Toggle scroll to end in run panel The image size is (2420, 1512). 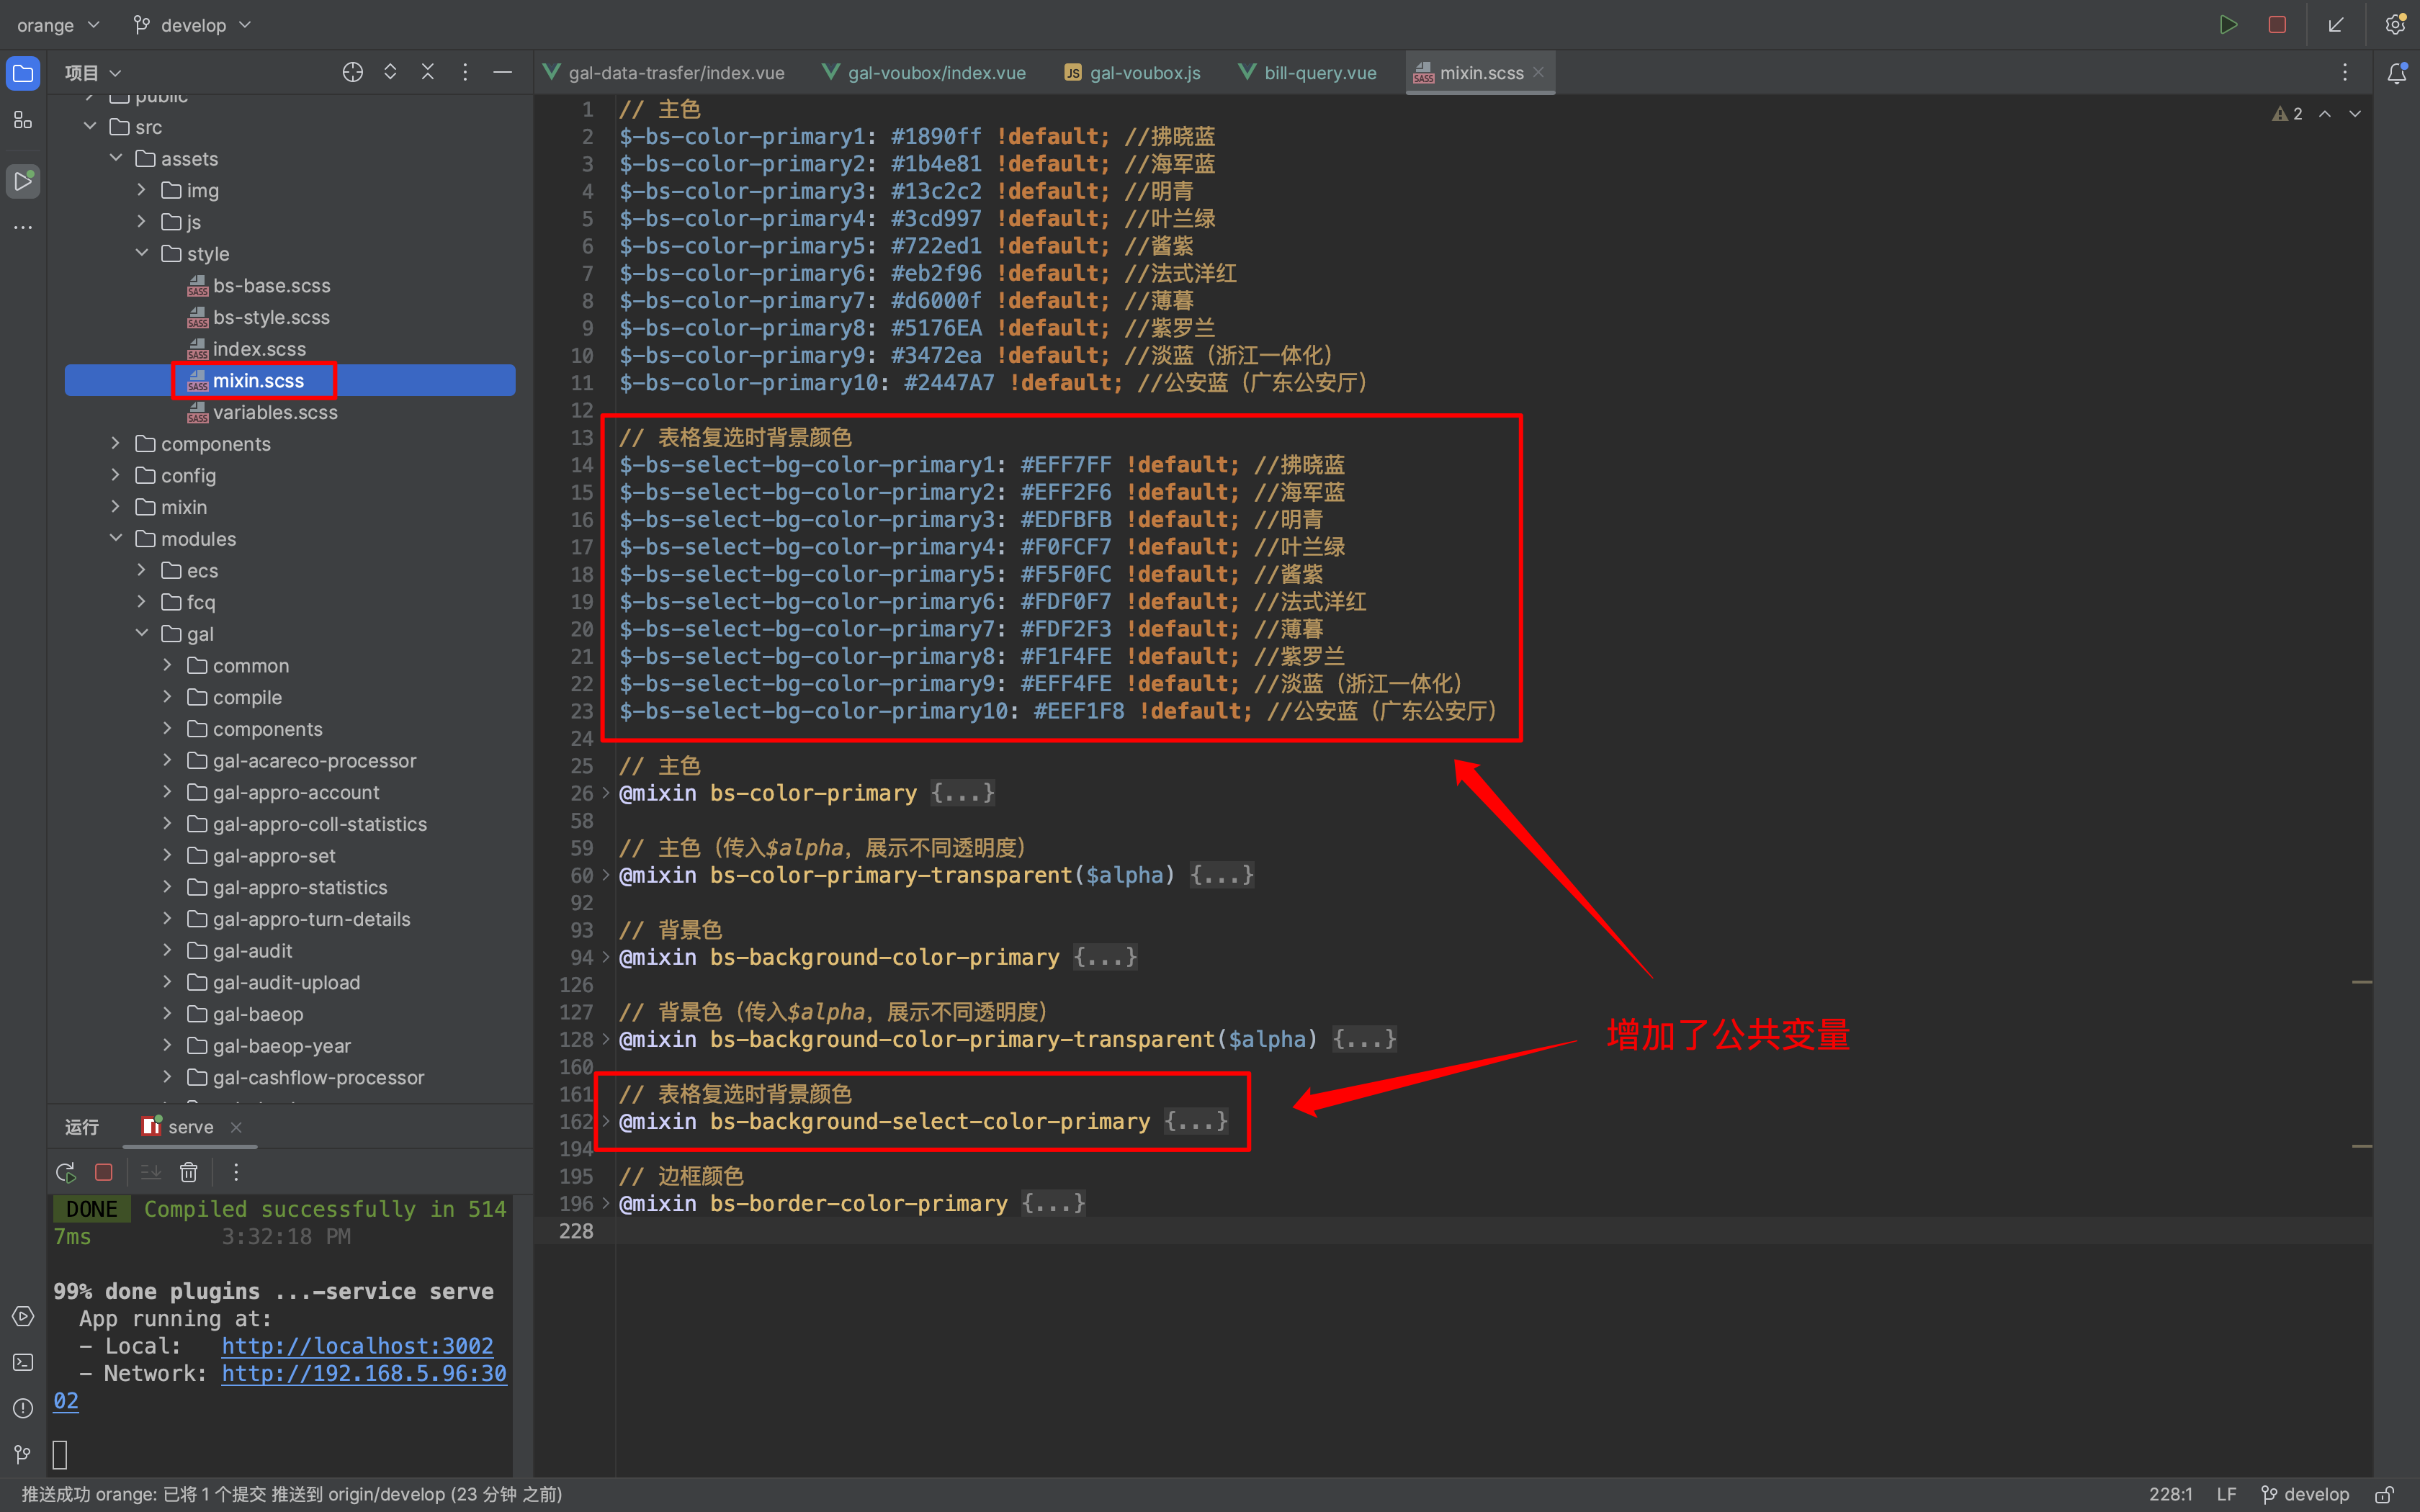(151, 1172)
